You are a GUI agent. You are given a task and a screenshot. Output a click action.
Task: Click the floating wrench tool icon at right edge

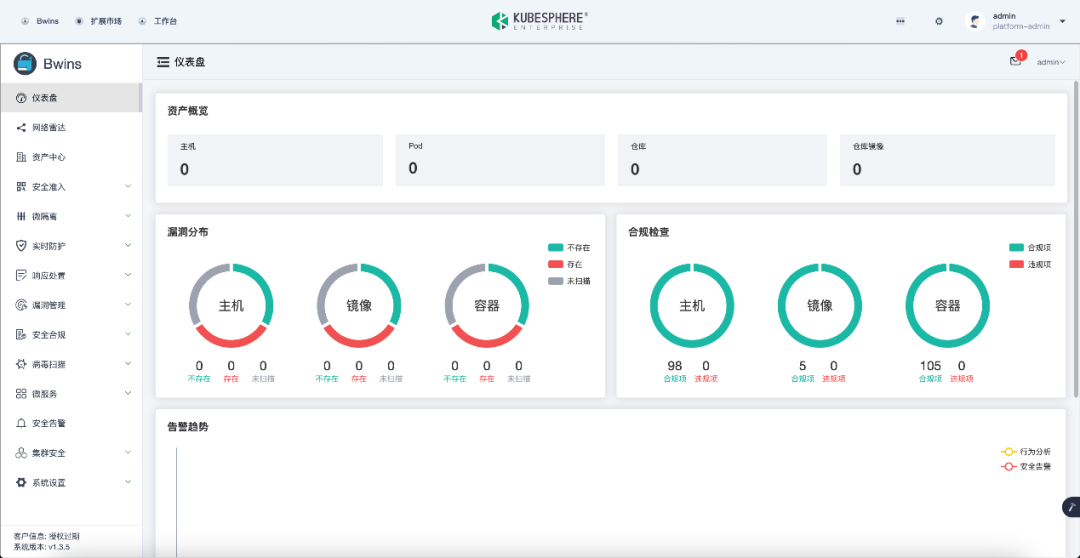coord(1071,507)
